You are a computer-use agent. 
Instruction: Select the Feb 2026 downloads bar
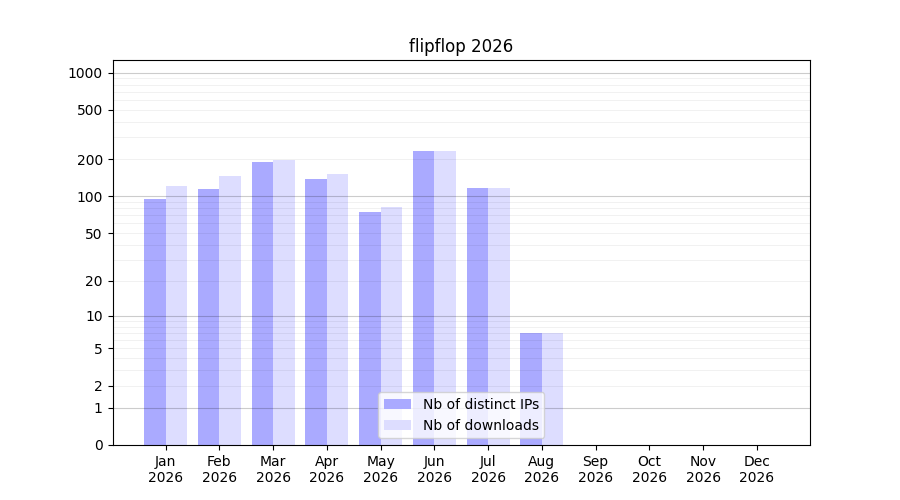click(x=230, y=311)
